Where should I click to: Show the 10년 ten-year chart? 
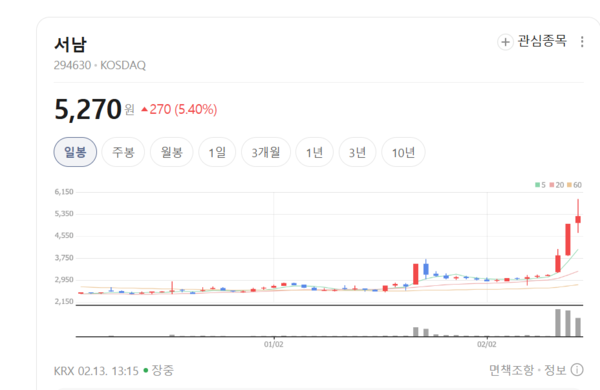403,152
